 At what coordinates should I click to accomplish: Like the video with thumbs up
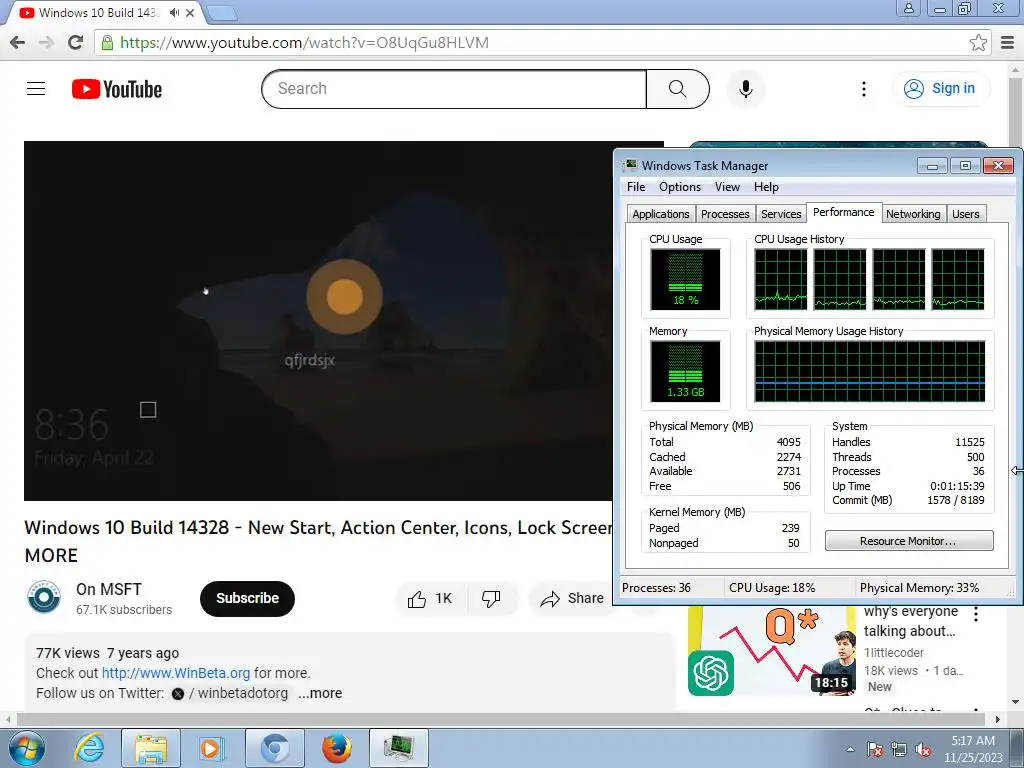(431, 598)
